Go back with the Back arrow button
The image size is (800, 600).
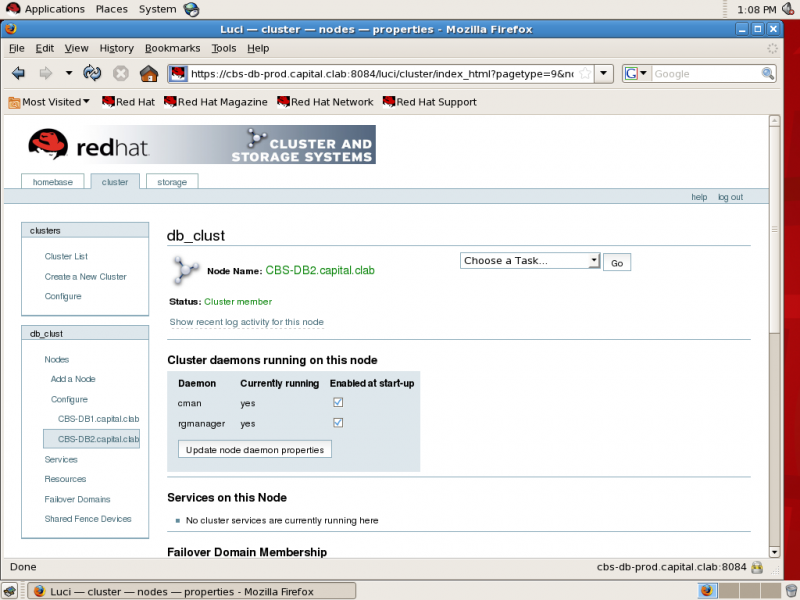click(x=18, y=73)
